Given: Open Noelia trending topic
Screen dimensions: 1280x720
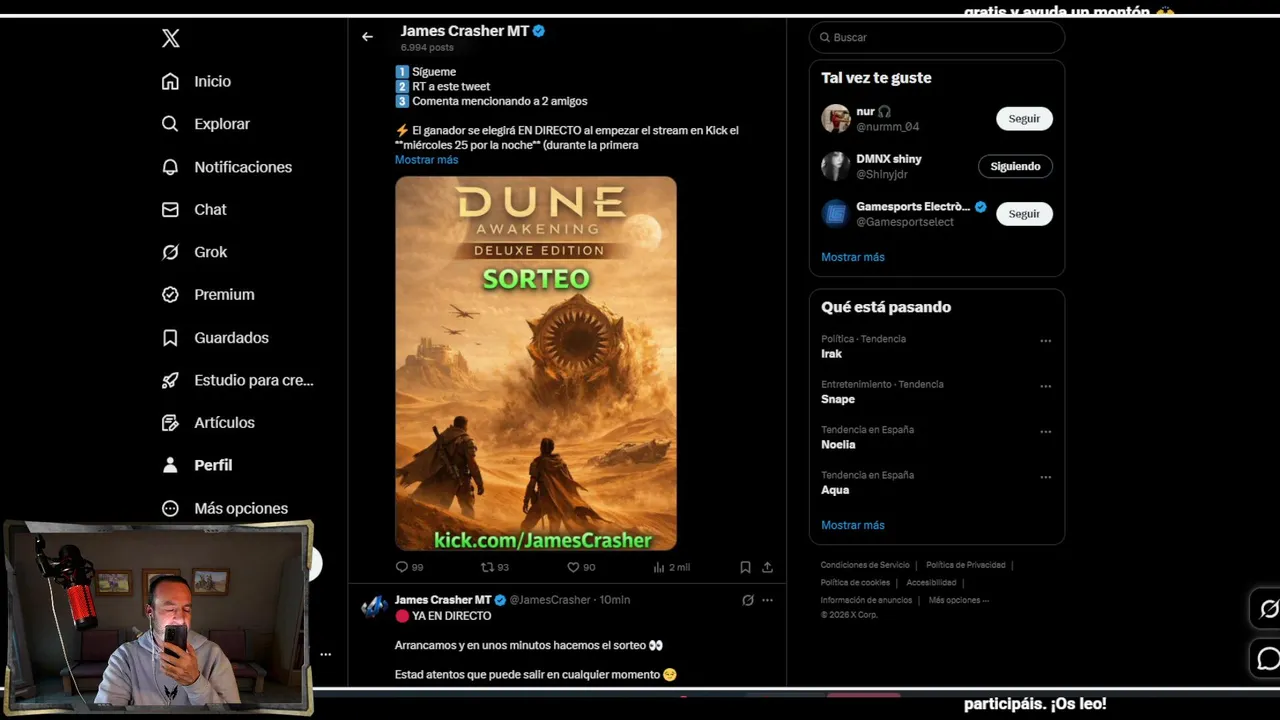Looking at the screenshot, I should pyautogui.click(x=838, y=445).
